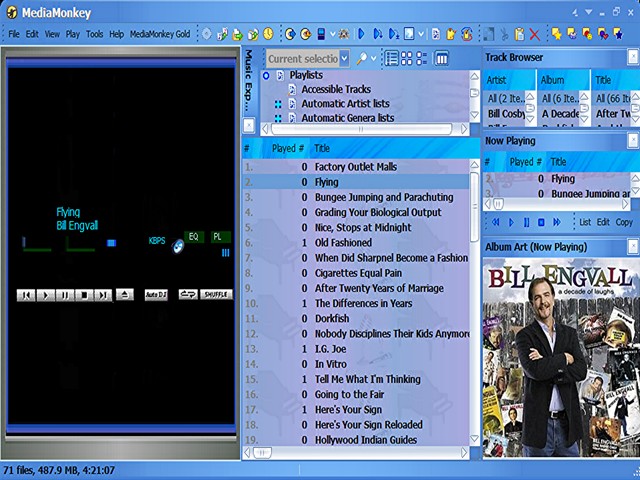Click the red X delete toolbar icon

[534, 34]
